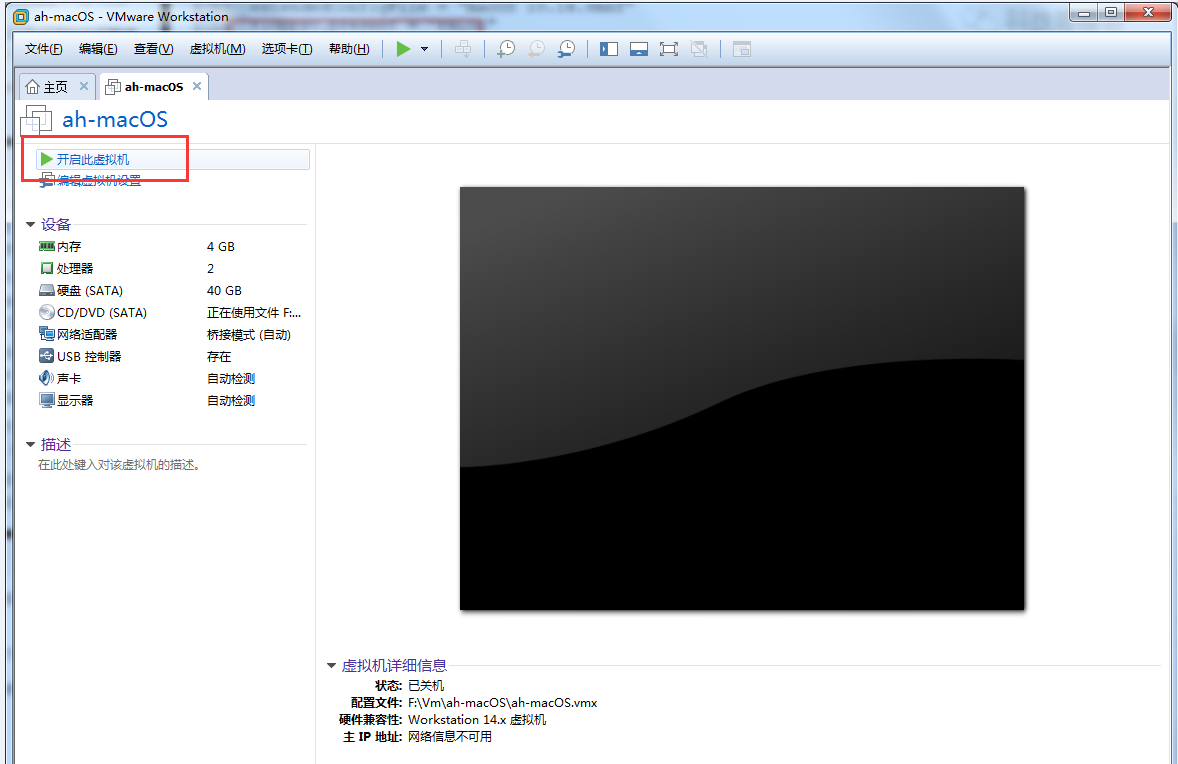The image size is (1178, 764).
Task: Toggle the thumbnail bar icon
Action: (x=639, y=49)
